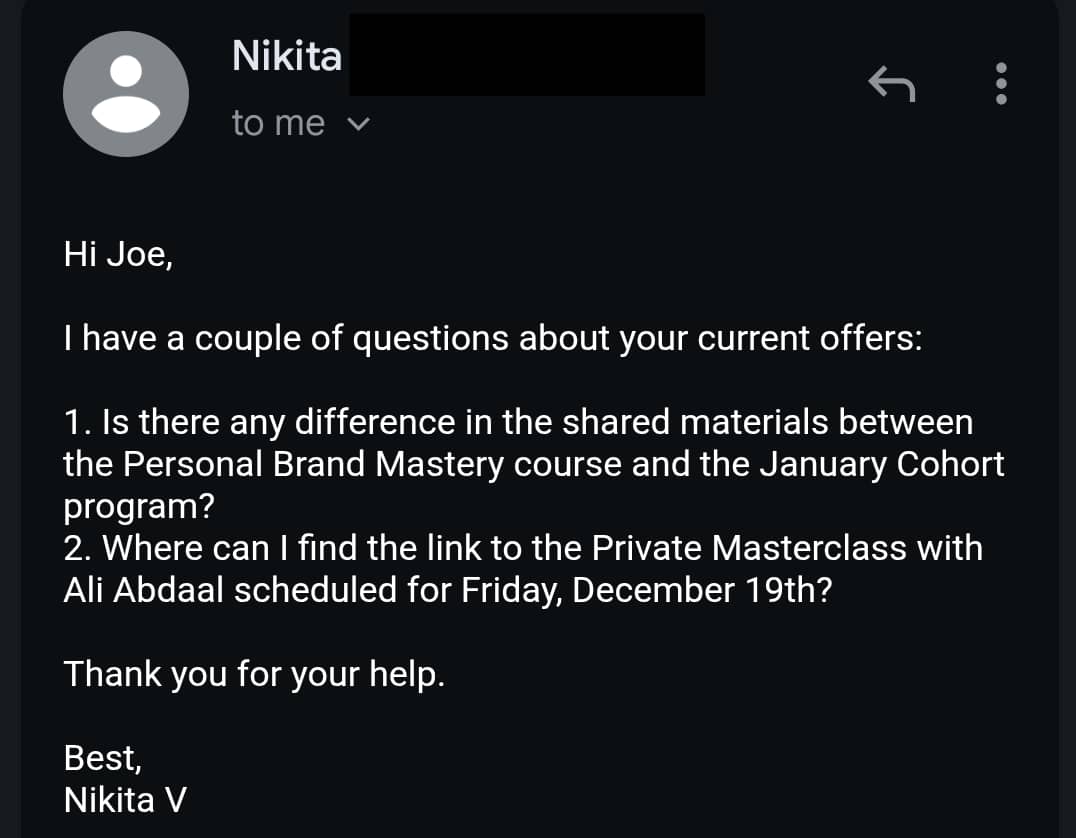
Task: Open the three-dot more options menu
Action: [1001, 84]
